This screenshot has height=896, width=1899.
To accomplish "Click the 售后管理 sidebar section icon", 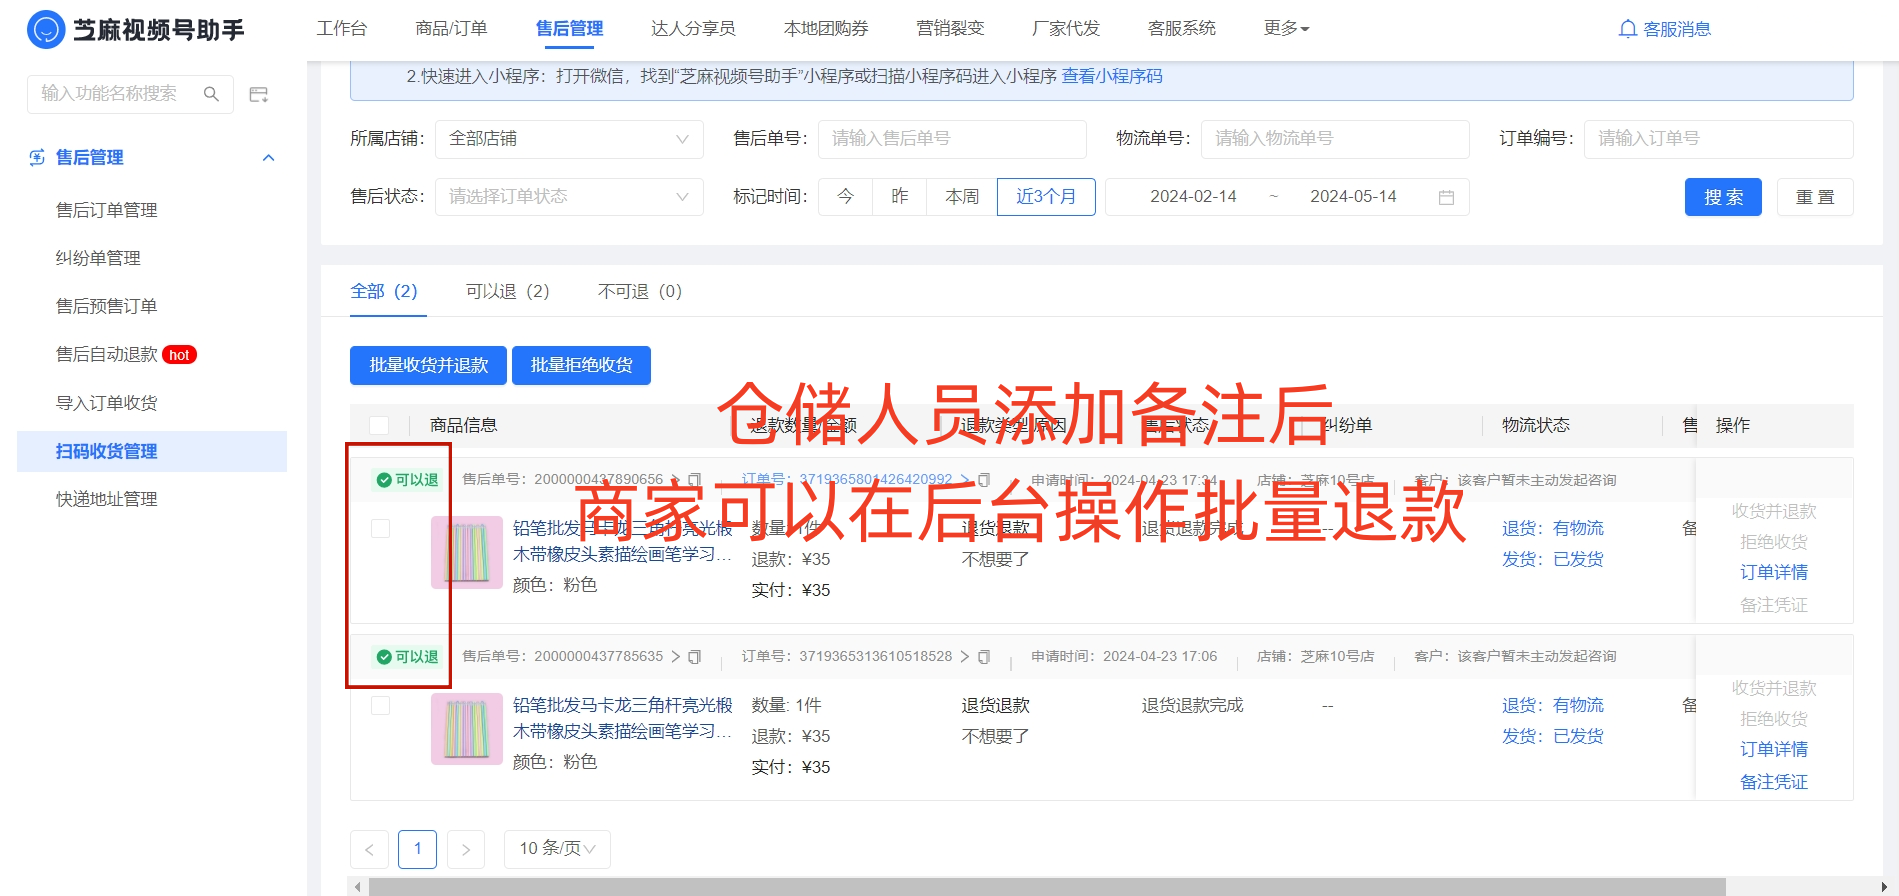I will (37, 157).
